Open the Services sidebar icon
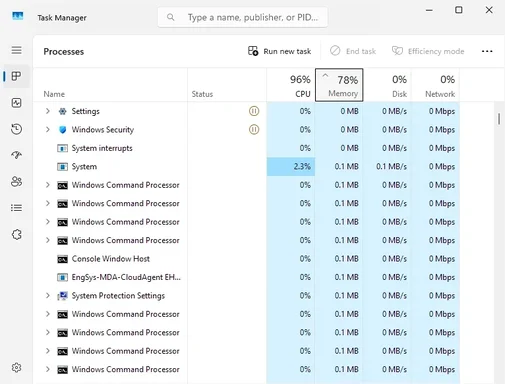This screenshot has height=384, width=505. [x=16, y=235]
